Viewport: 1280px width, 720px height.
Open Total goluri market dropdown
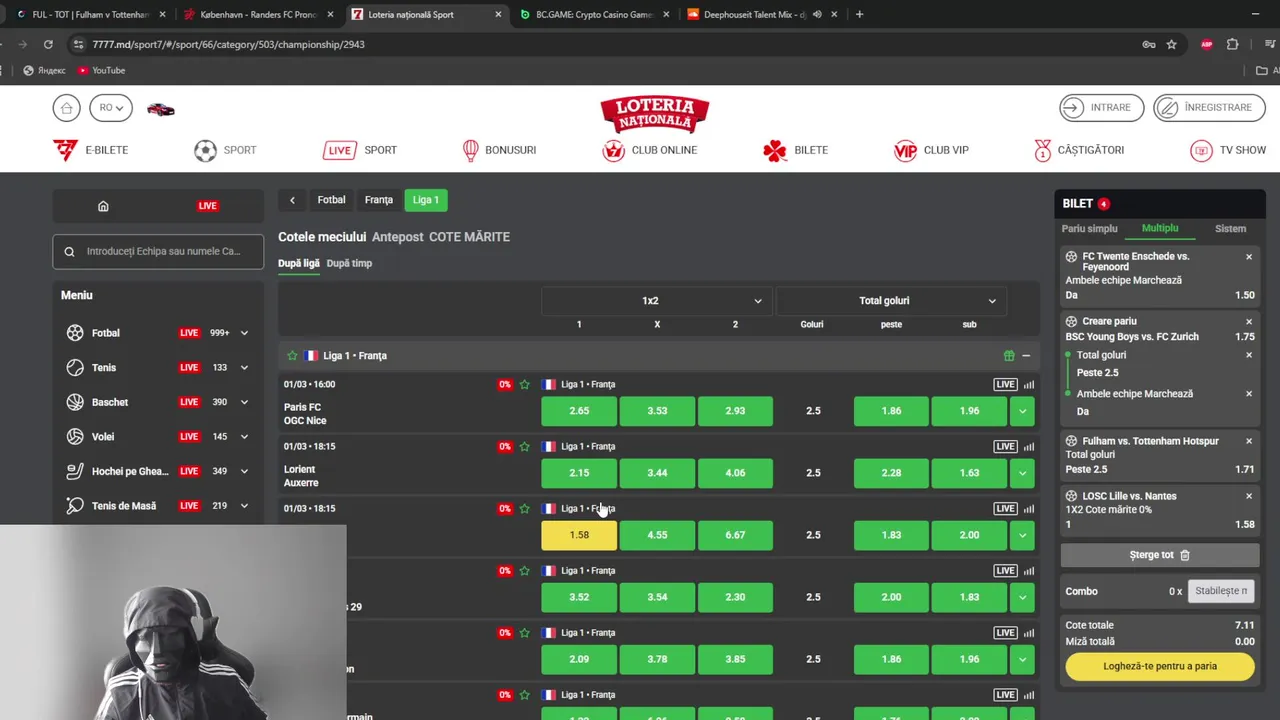tap(891, 301)
